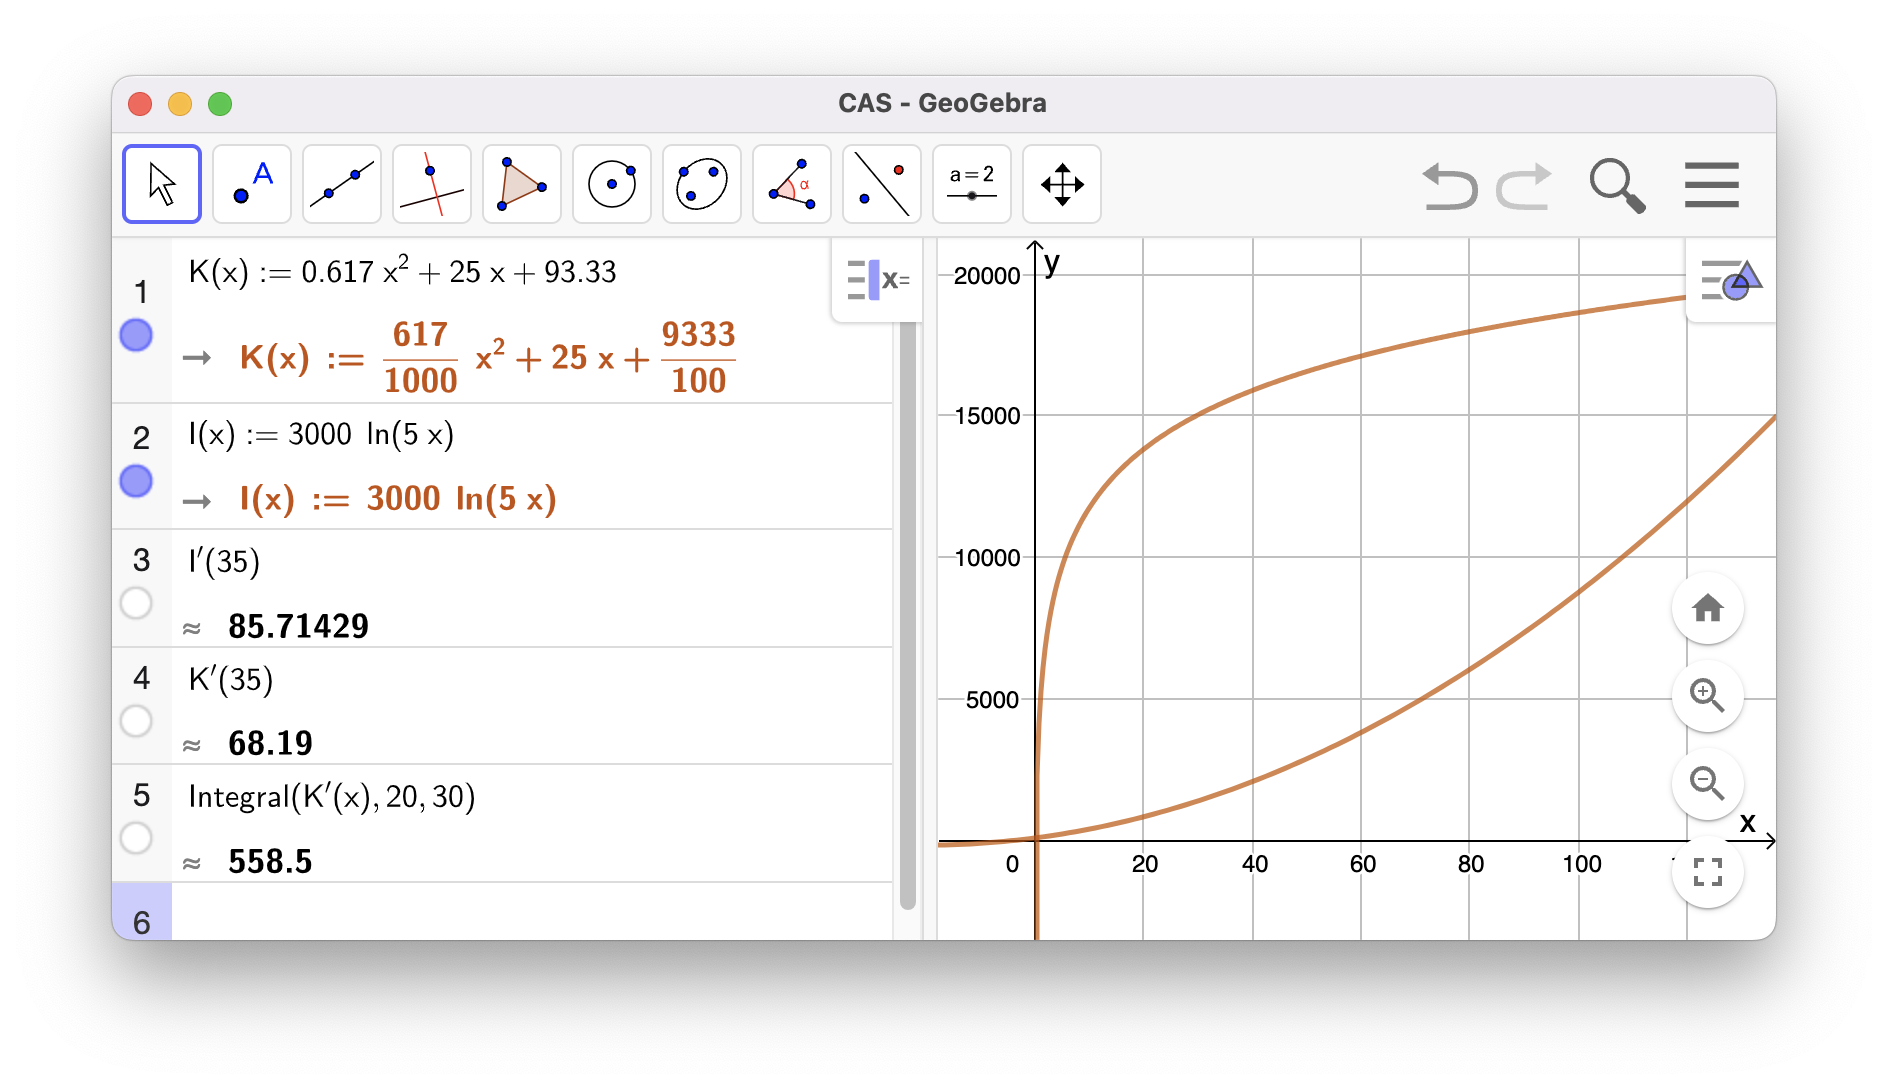The image size is (1888, 1088).
Task: Click the empty row 6 input
Action: 530,912
